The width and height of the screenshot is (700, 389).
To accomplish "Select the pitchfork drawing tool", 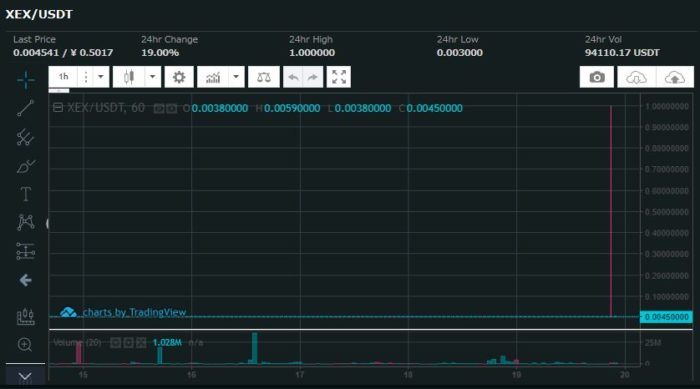I will click(25, 138).
